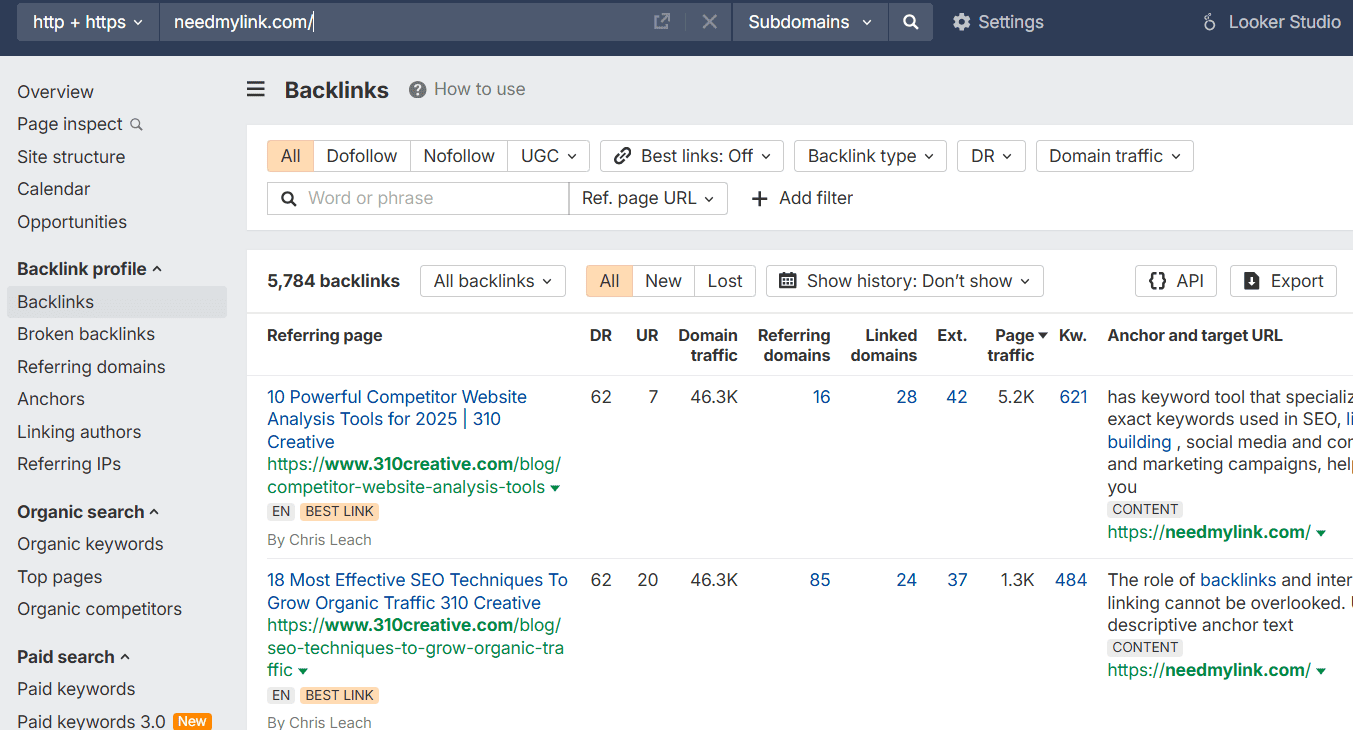Select the Nofollow filter option
The height and width of the screenshot is (730, 1353).
coord(458,156)
